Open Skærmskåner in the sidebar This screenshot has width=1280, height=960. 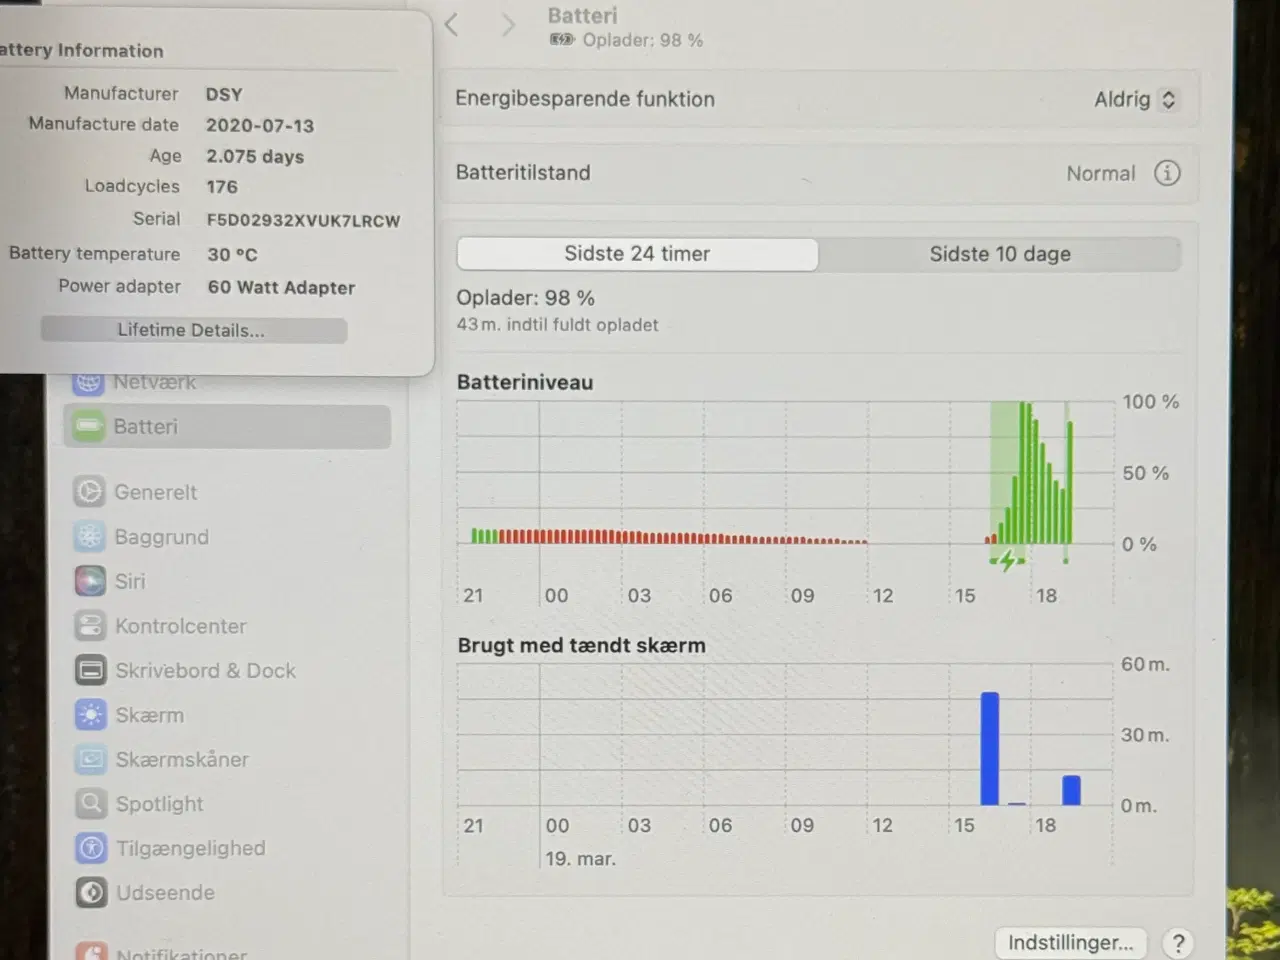tap(182, 760)
